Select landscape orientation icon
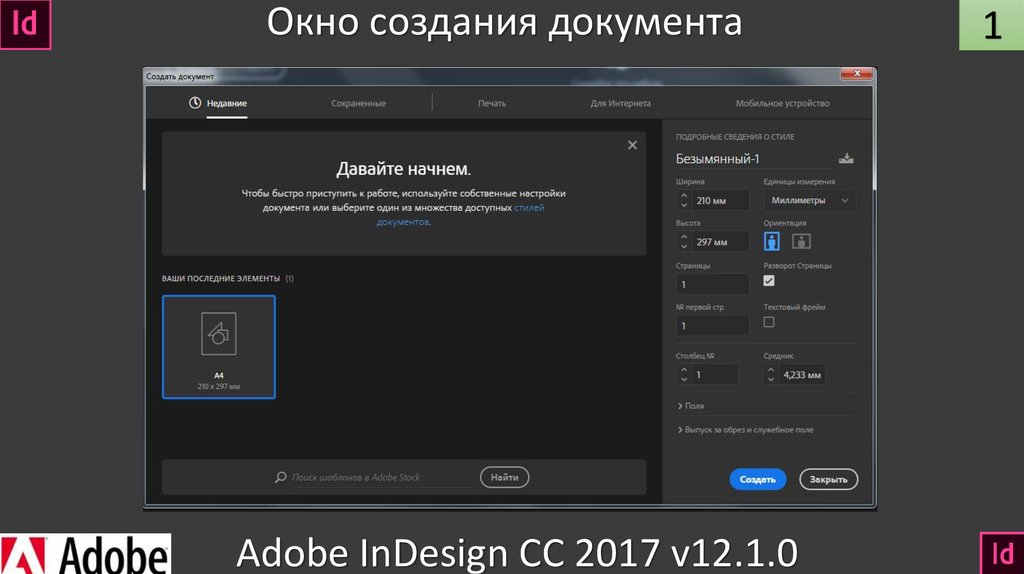Image resolution: width=1024 pixels, height=574 pixels. [x=801, y=241]
